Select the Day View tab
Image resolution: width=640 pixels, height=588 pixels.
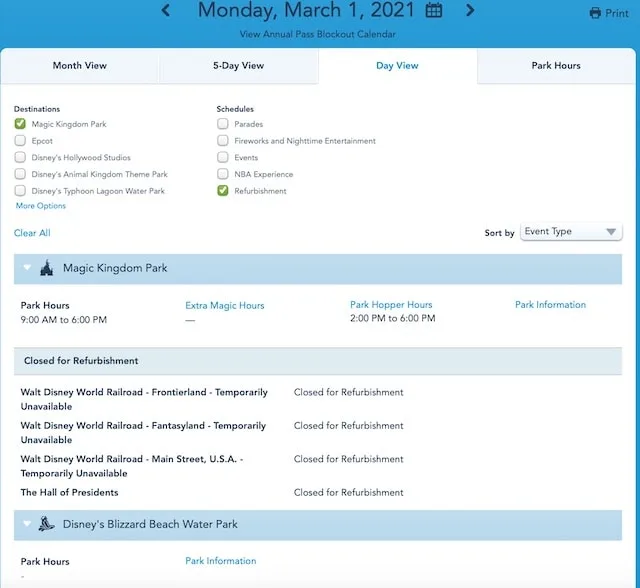click(397, 66)
